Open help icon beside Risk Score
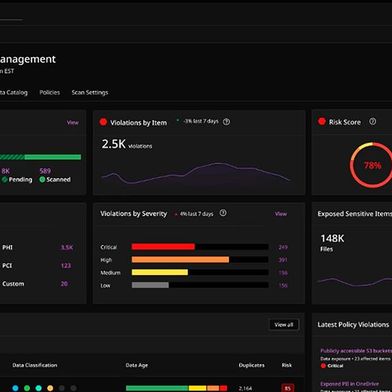Viewport: 392px width, 392px height. click(x=373, y=122)
